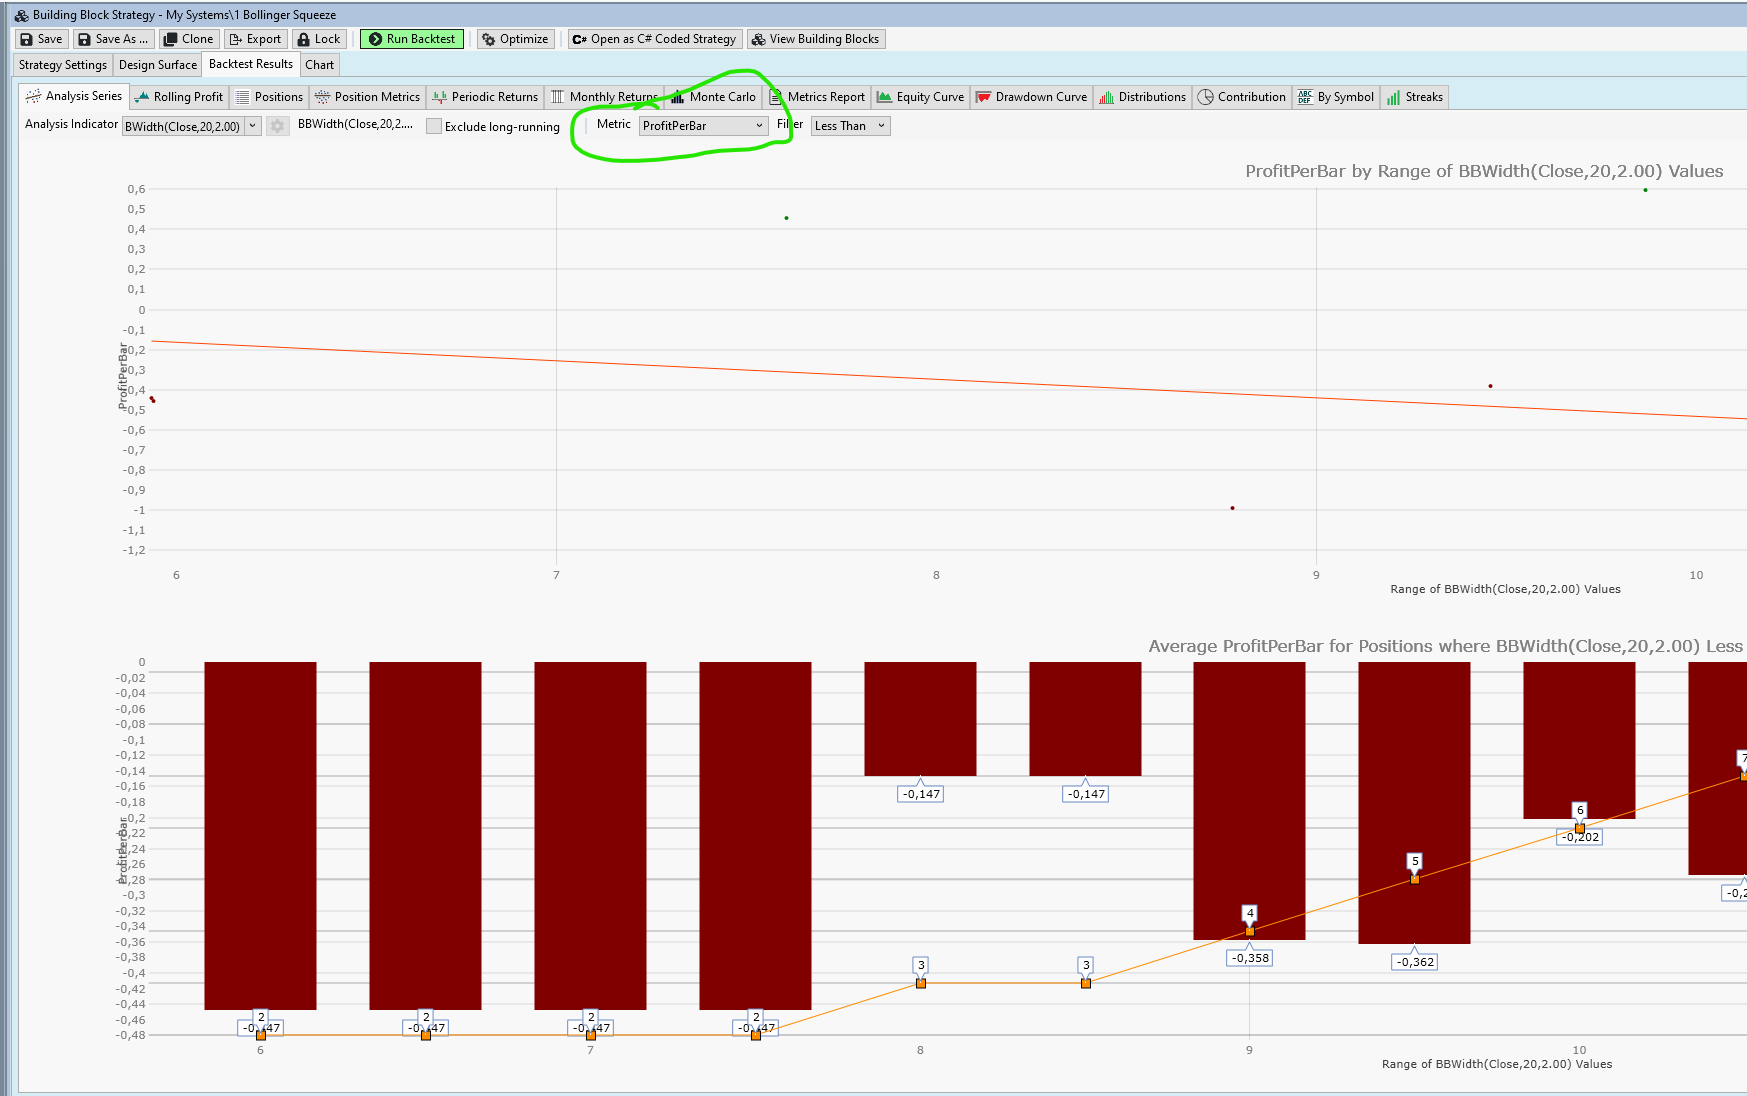Click the Optimize toolbar button
This screenshot has height=1096, width=1747.
pos(514,39)
